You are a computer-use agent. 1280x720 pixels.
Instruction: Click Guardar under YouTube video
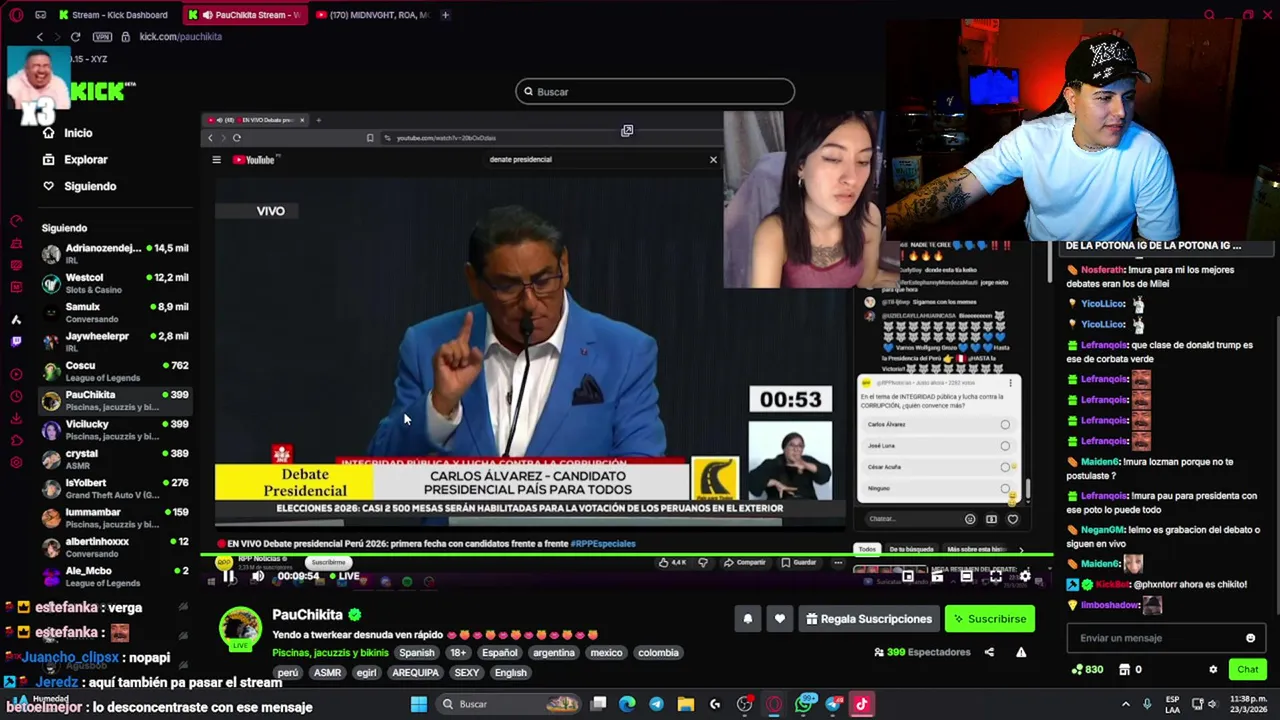[799, 563]
